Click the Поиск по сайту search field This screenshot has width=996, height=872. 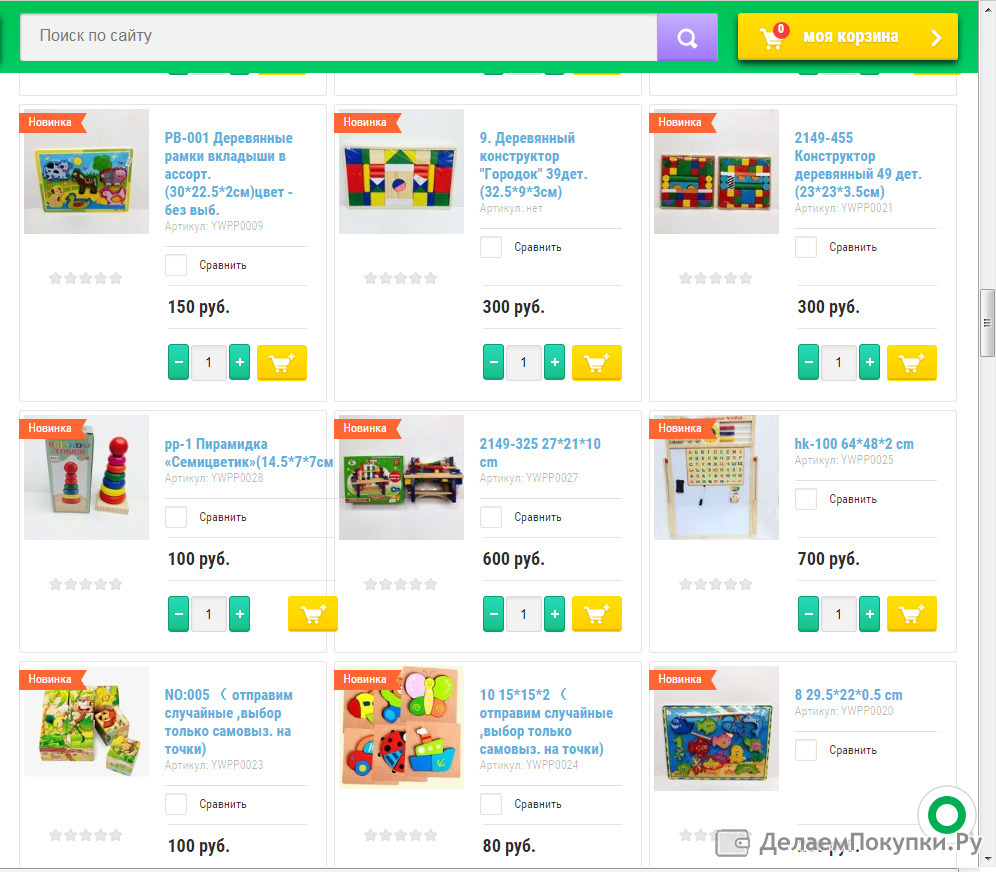pos(339,37)
